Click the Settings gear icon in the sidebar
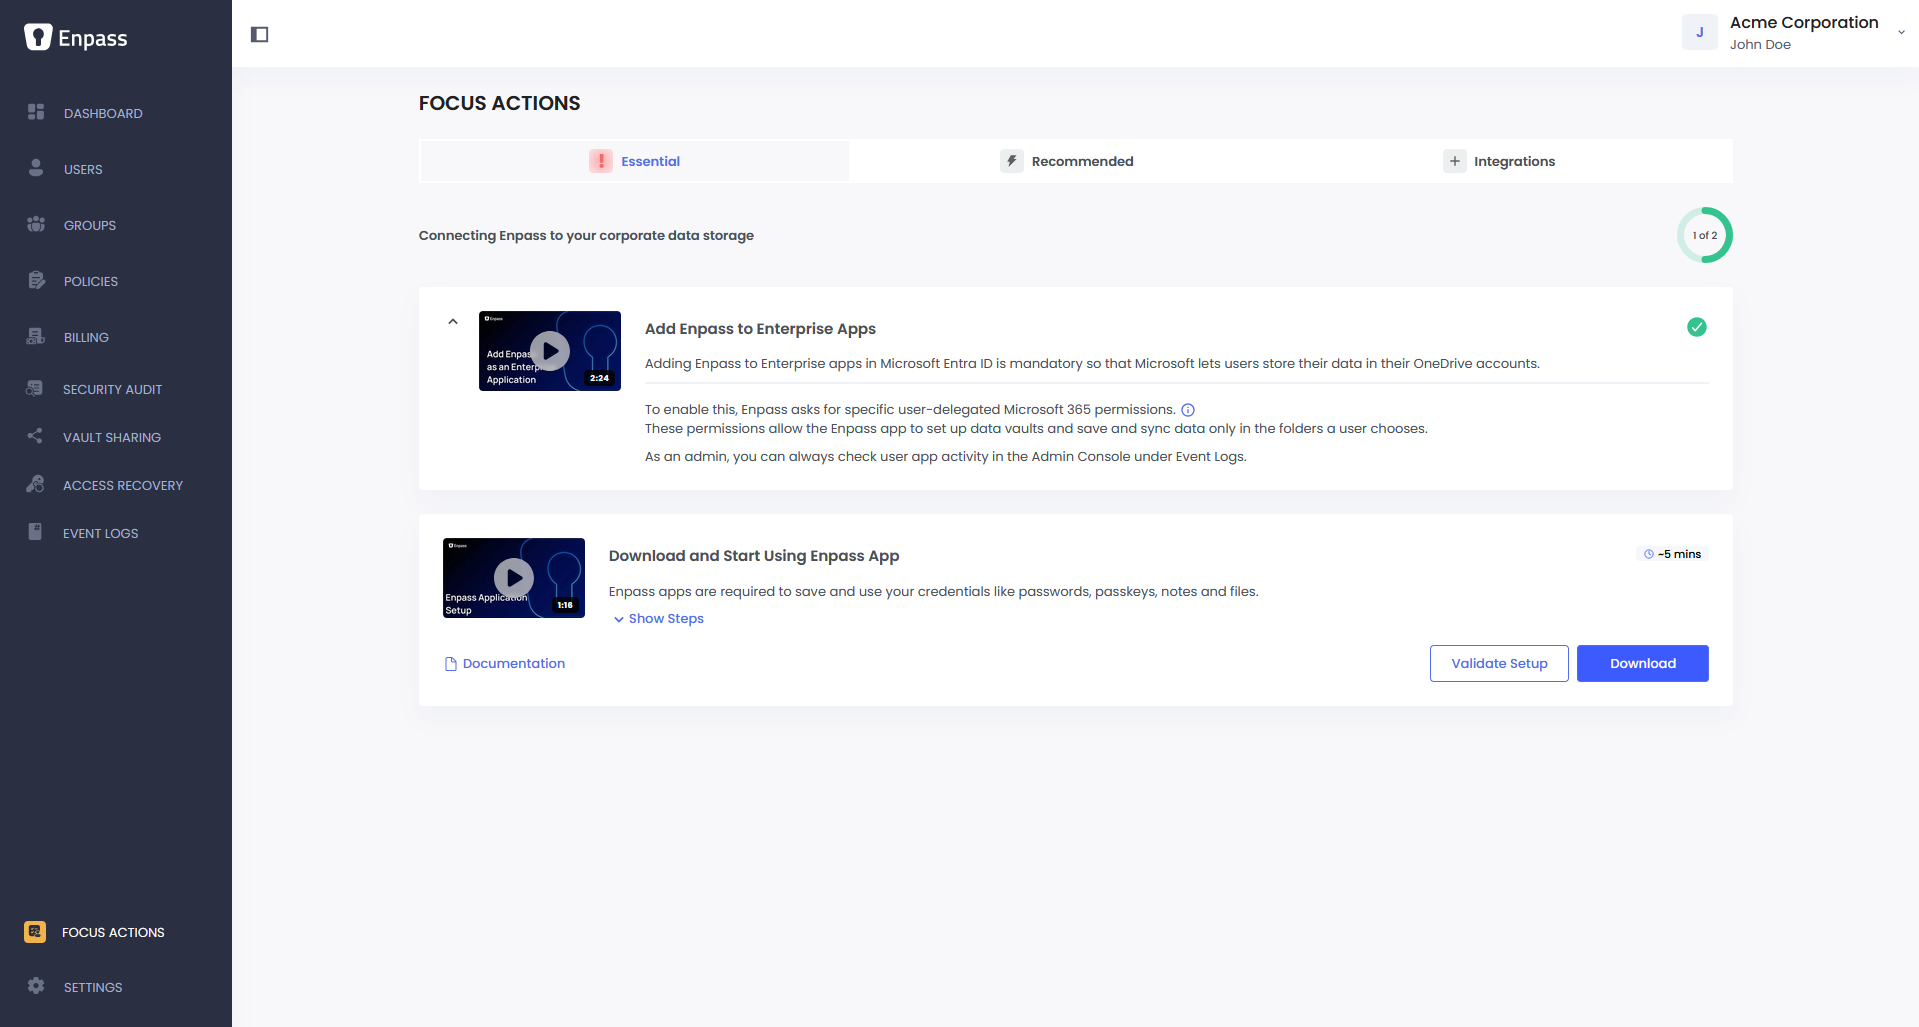 pos(36,986)
